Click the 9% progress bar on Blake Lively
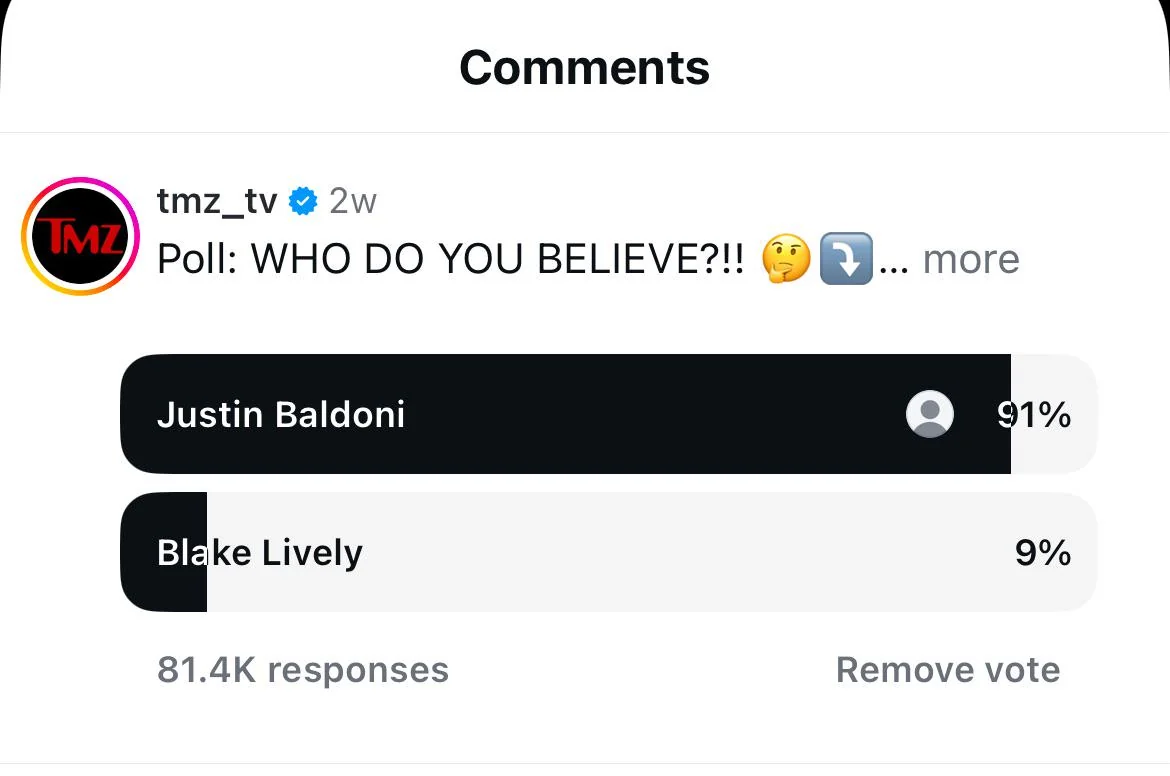Image resolution: width=1170 pixels, height=776 pixels. tap(163, 551)
